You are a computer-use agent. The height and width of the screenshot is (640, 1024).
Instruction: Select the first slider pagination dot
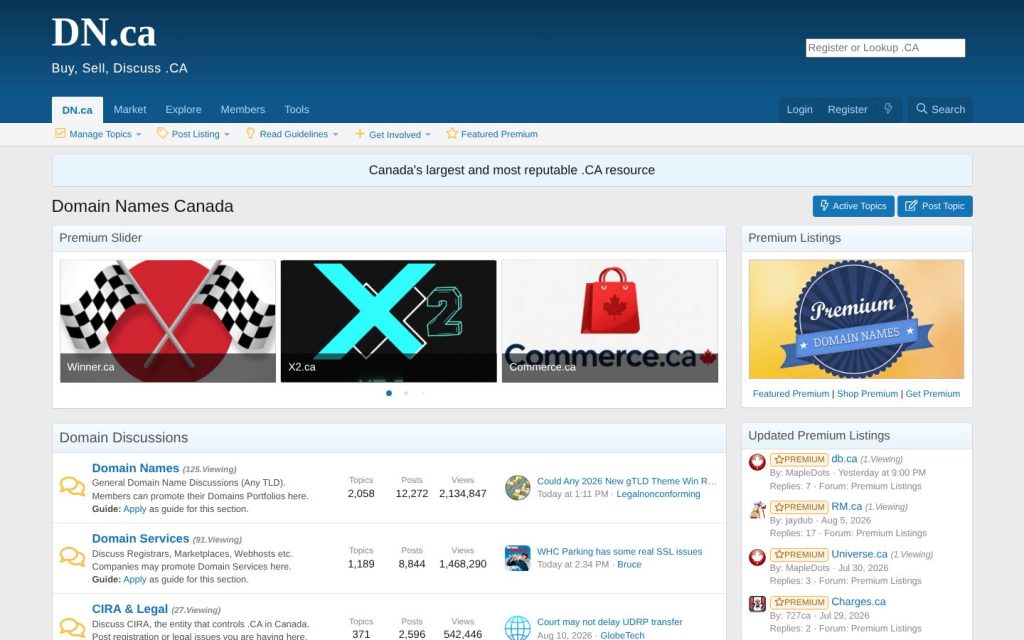pos(389,393)
